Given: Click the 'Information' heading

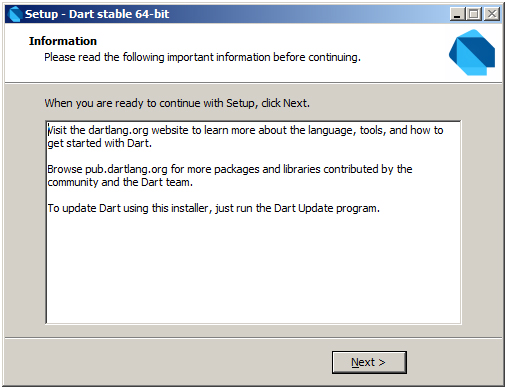Looking at the screenshot, I should (63, 41).
